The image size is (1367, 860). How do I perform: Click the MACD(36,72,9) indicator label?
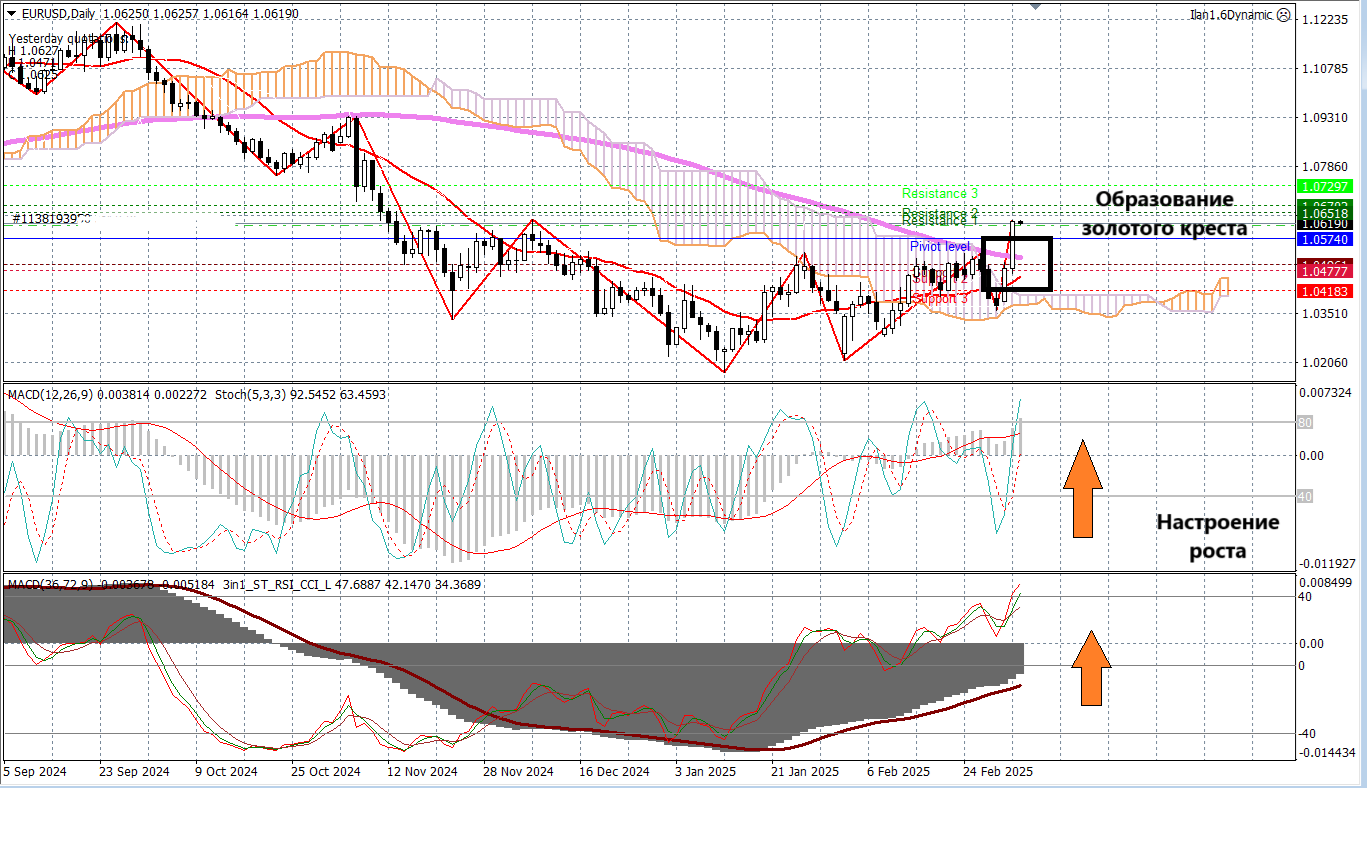50,584
